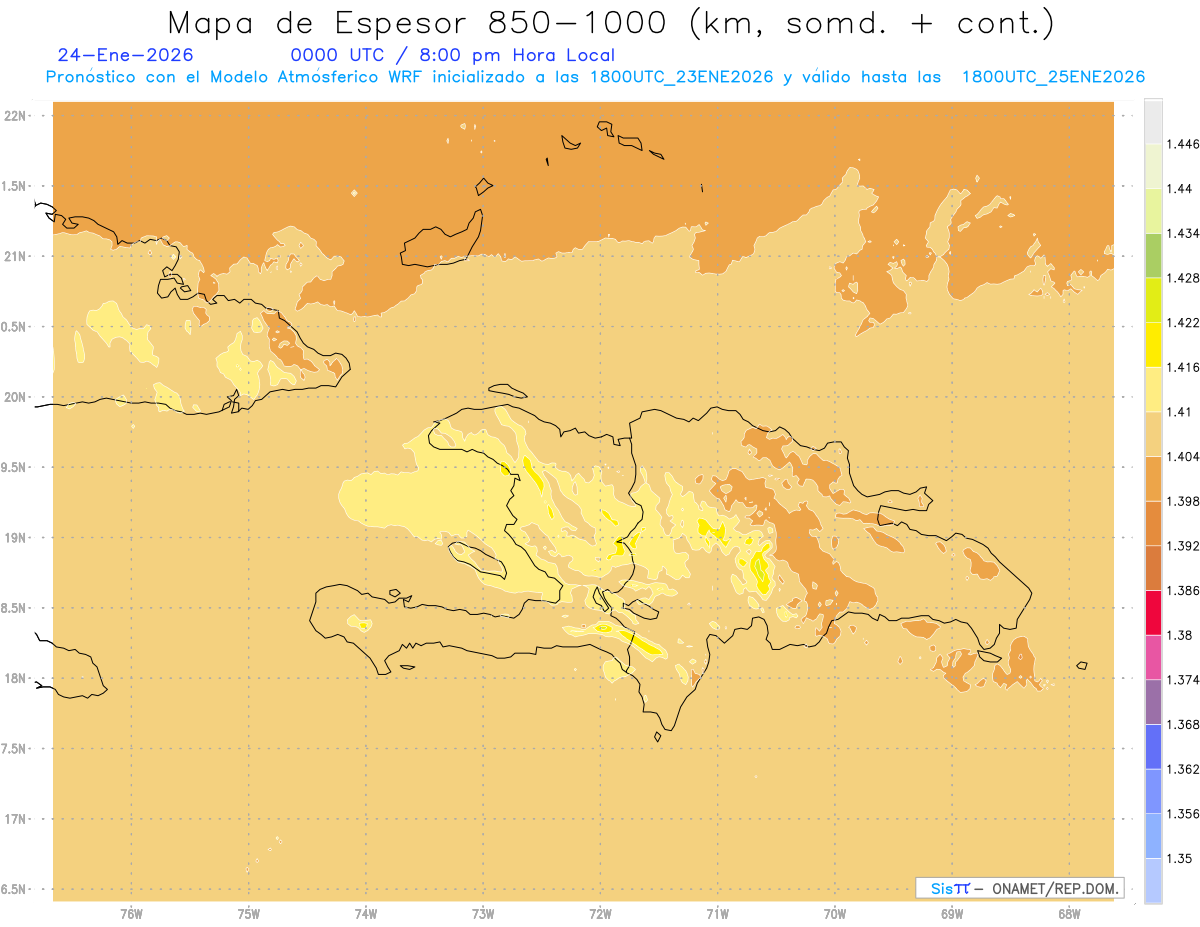Click the darker orange legend segment between 1.392 and 1.398
Screen dimensions: 1200x927
[x=1153, y=523]
